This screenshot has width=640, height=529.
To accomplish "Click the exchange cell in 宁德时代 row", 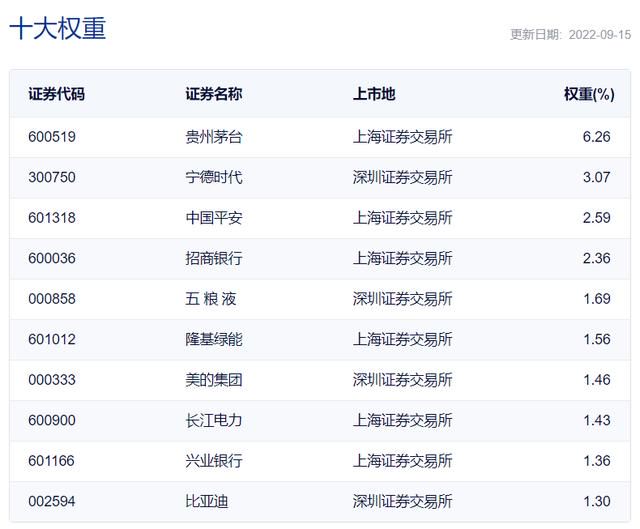I will click(x=402, y=177).
